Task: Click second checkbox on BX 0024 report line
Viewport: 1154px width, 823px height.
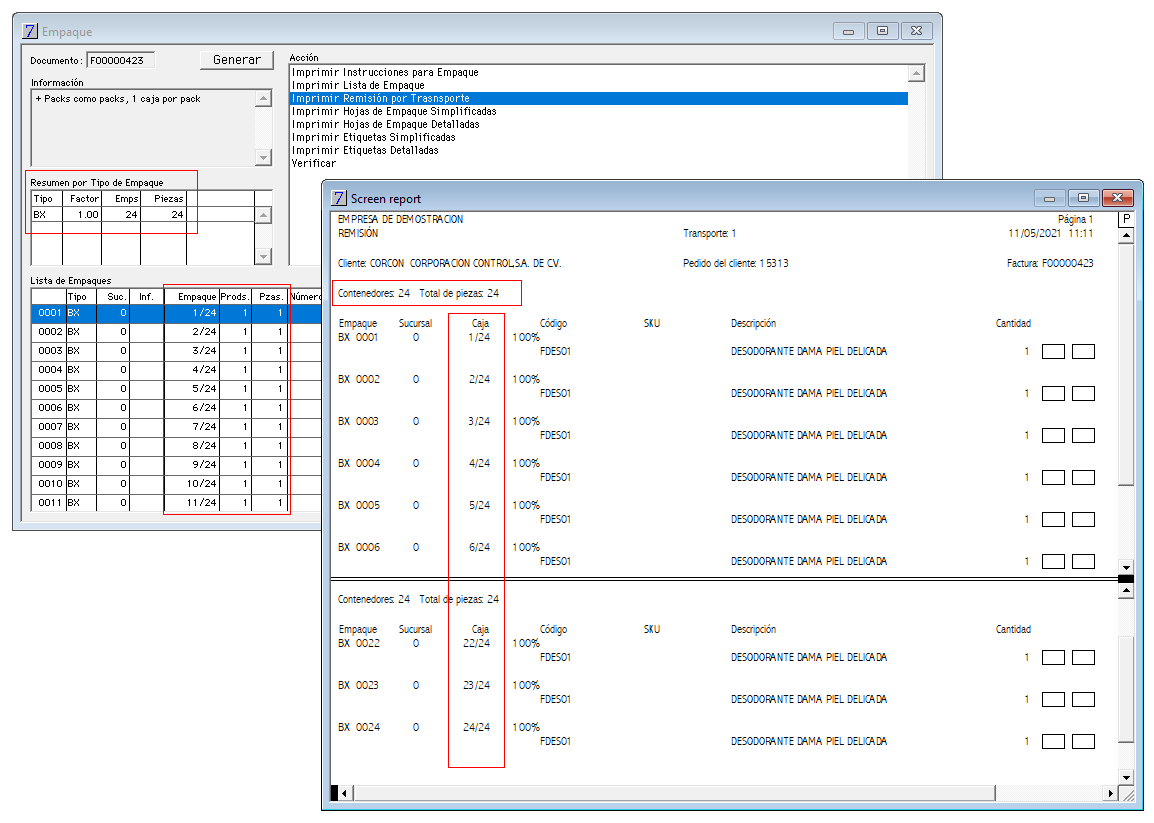Action: click(x=1083, y=741)
